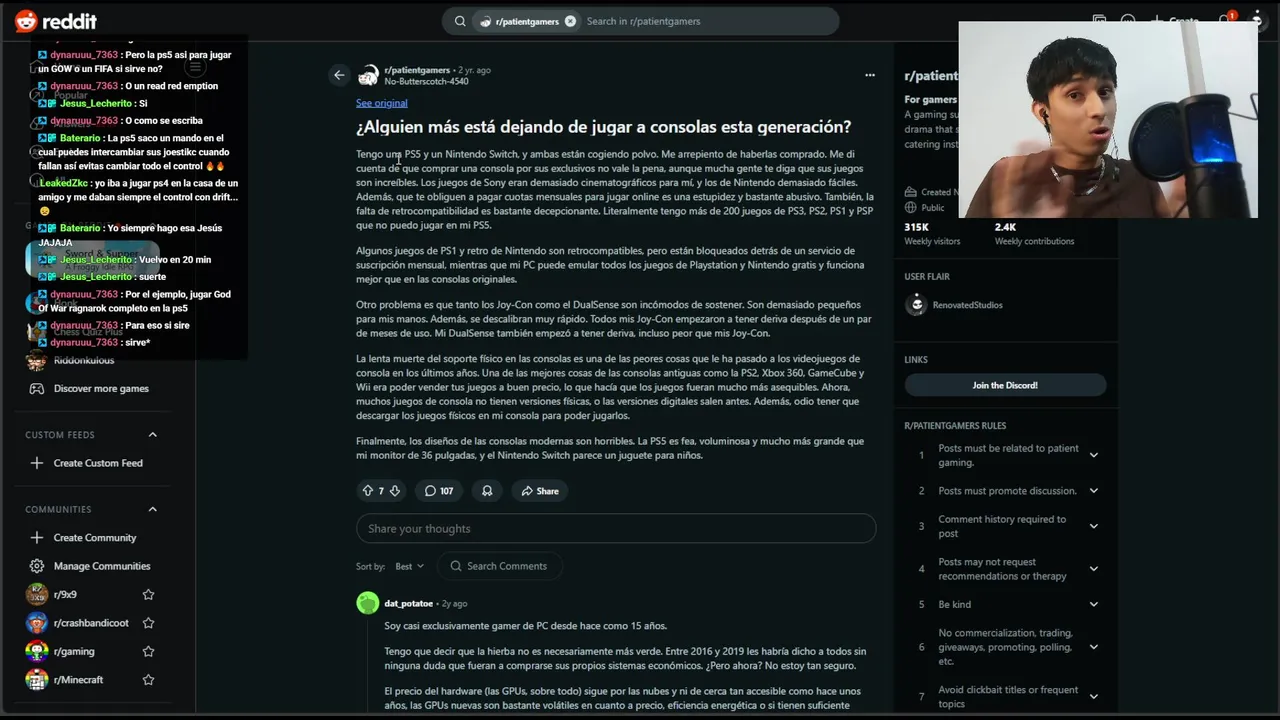Screen dimensions: 1280x720
Task: Click the Search Comments field
Action: coord(499,566)
